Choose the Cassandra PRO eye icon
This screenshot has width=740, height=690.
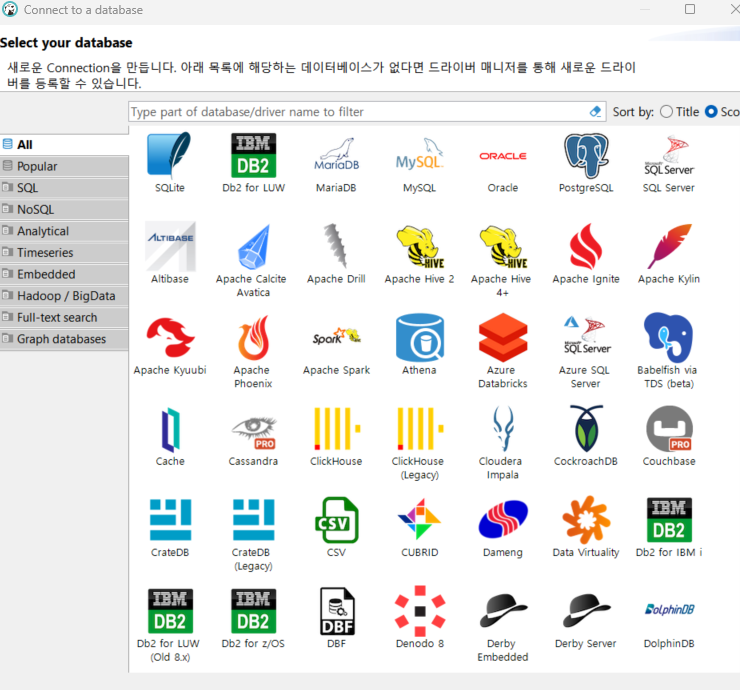point(253,432)
